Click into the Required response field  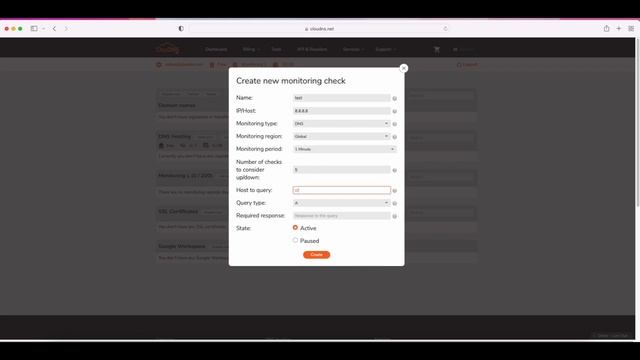pyautogui.click(x=341, y=216)
